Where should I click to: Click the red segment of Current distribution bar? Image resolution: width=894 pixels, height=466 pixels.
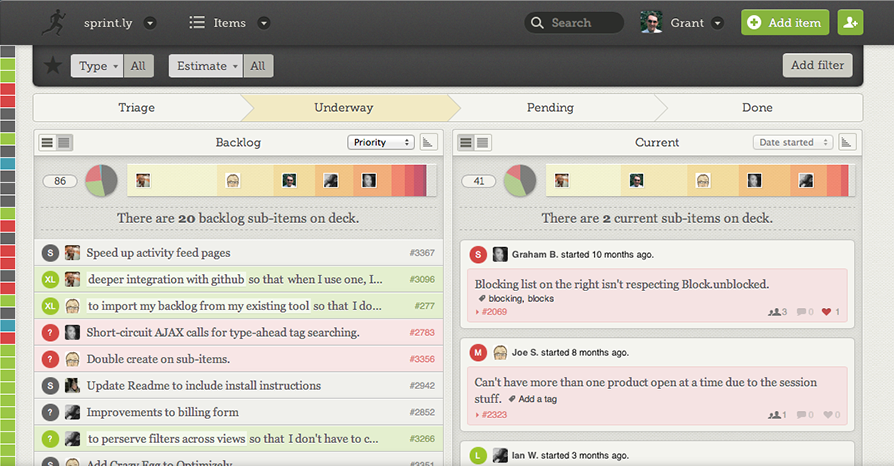click(x=845, y=181)
